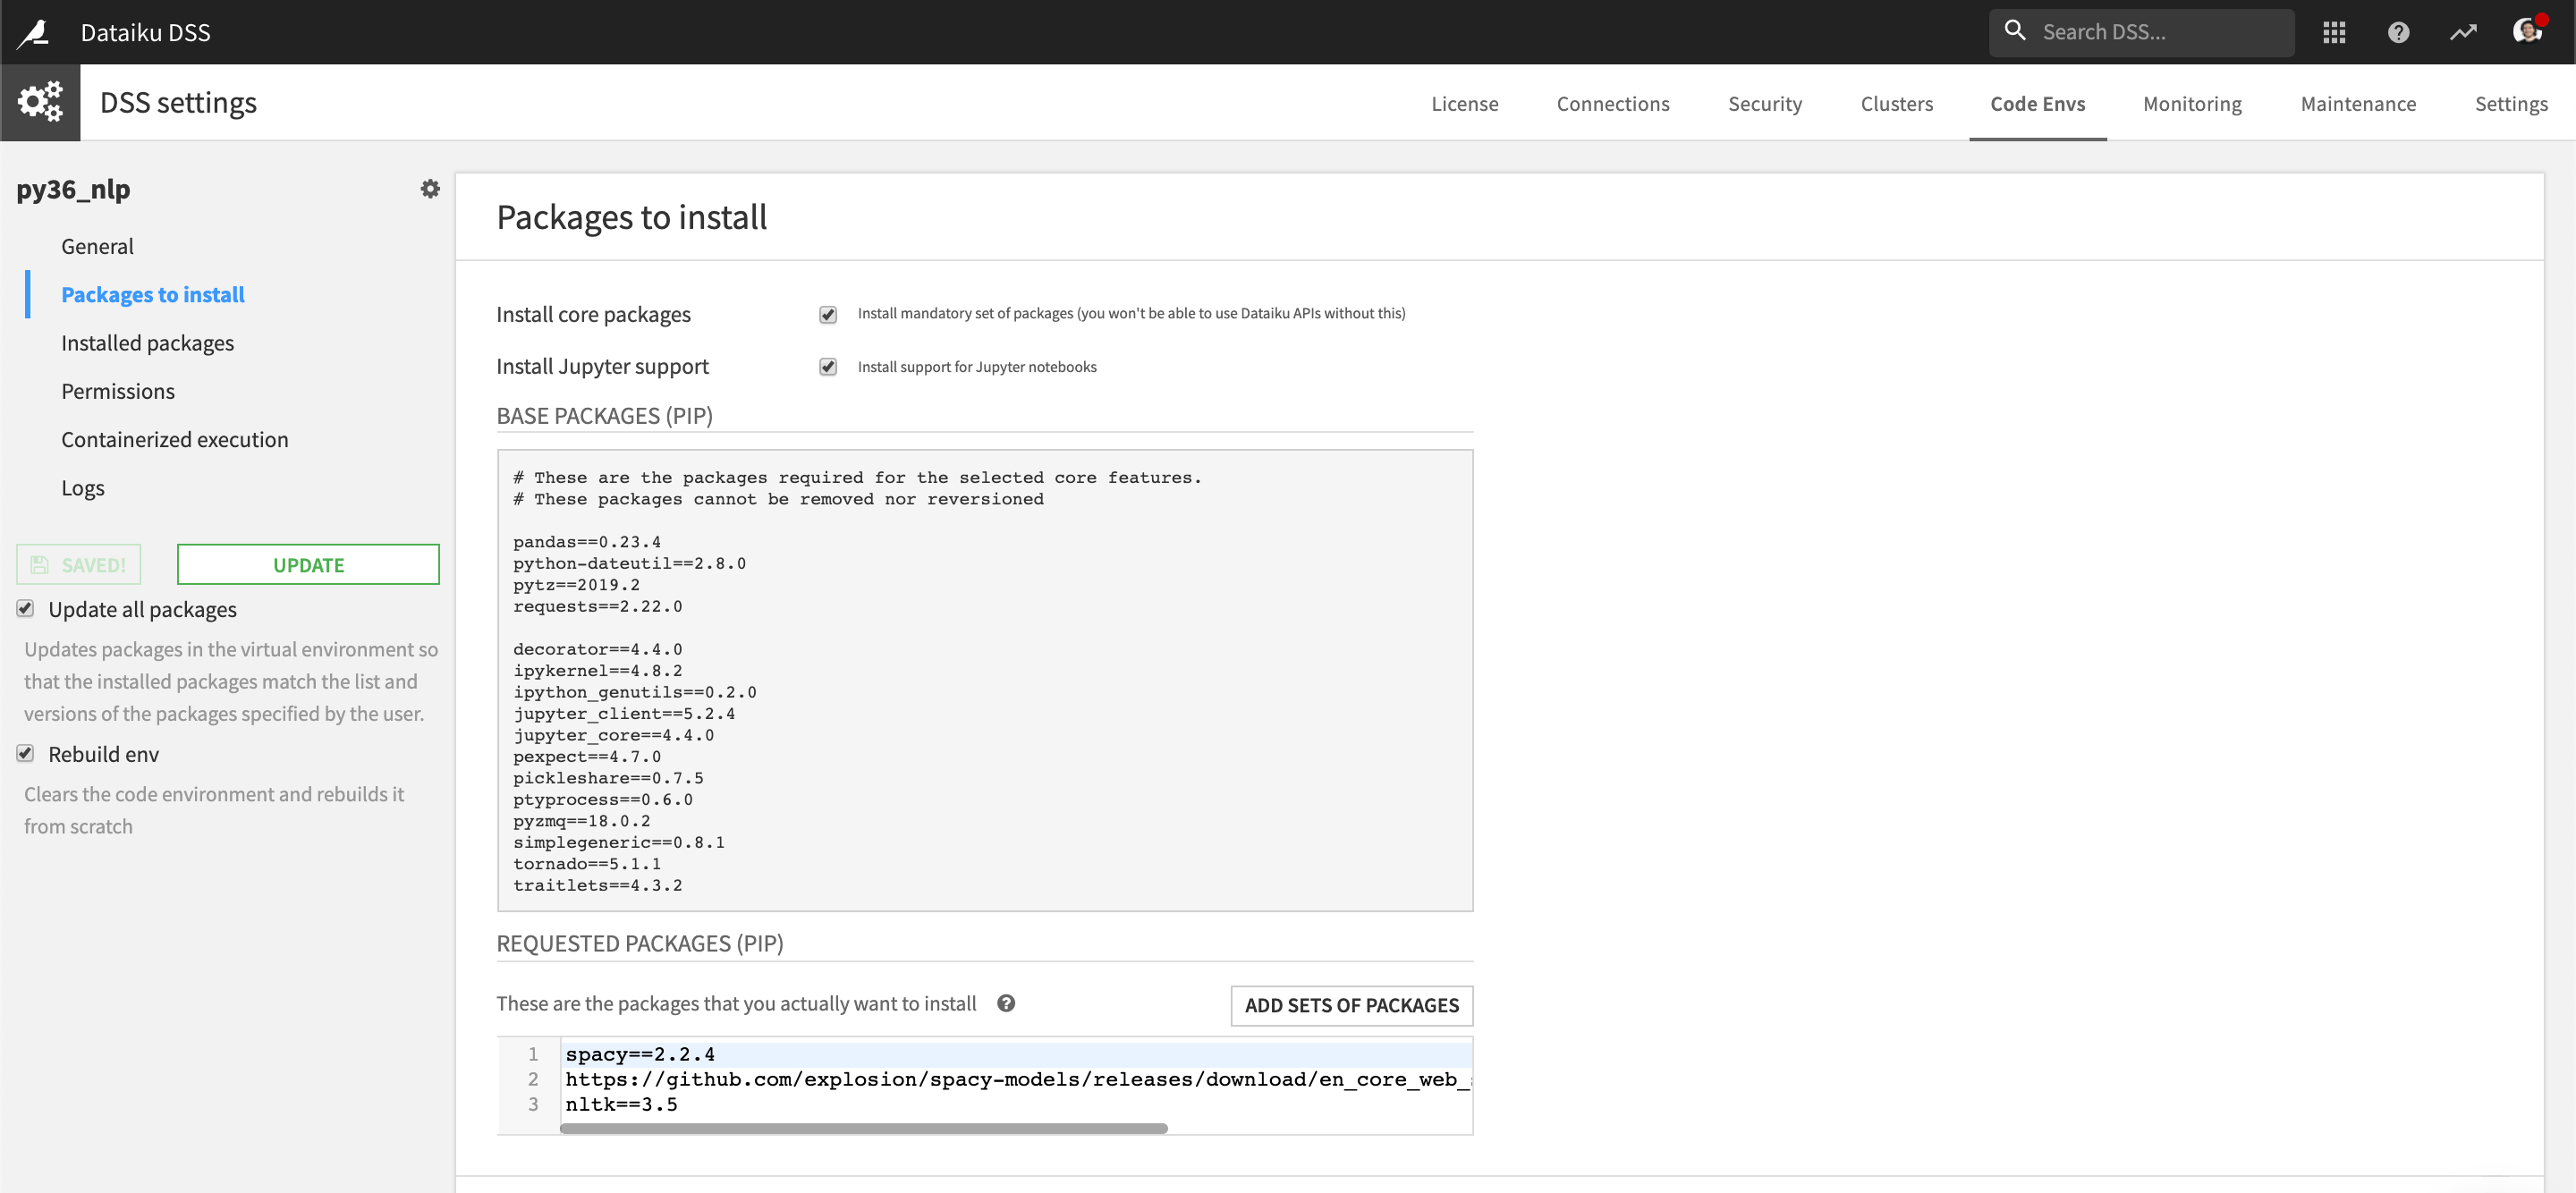Toggle Install core packages checkbox
Viewport: 2576px width, 1193px height.
[x=828, y=315]
